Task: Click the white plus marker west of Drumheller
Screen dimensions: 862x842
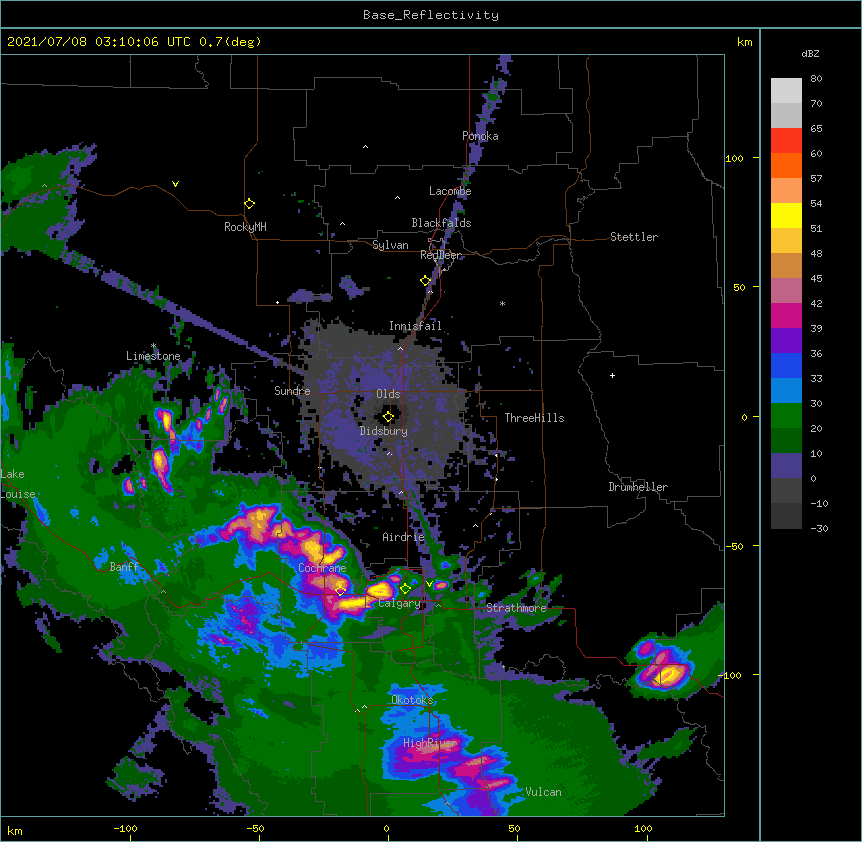Action: [612, 375]
